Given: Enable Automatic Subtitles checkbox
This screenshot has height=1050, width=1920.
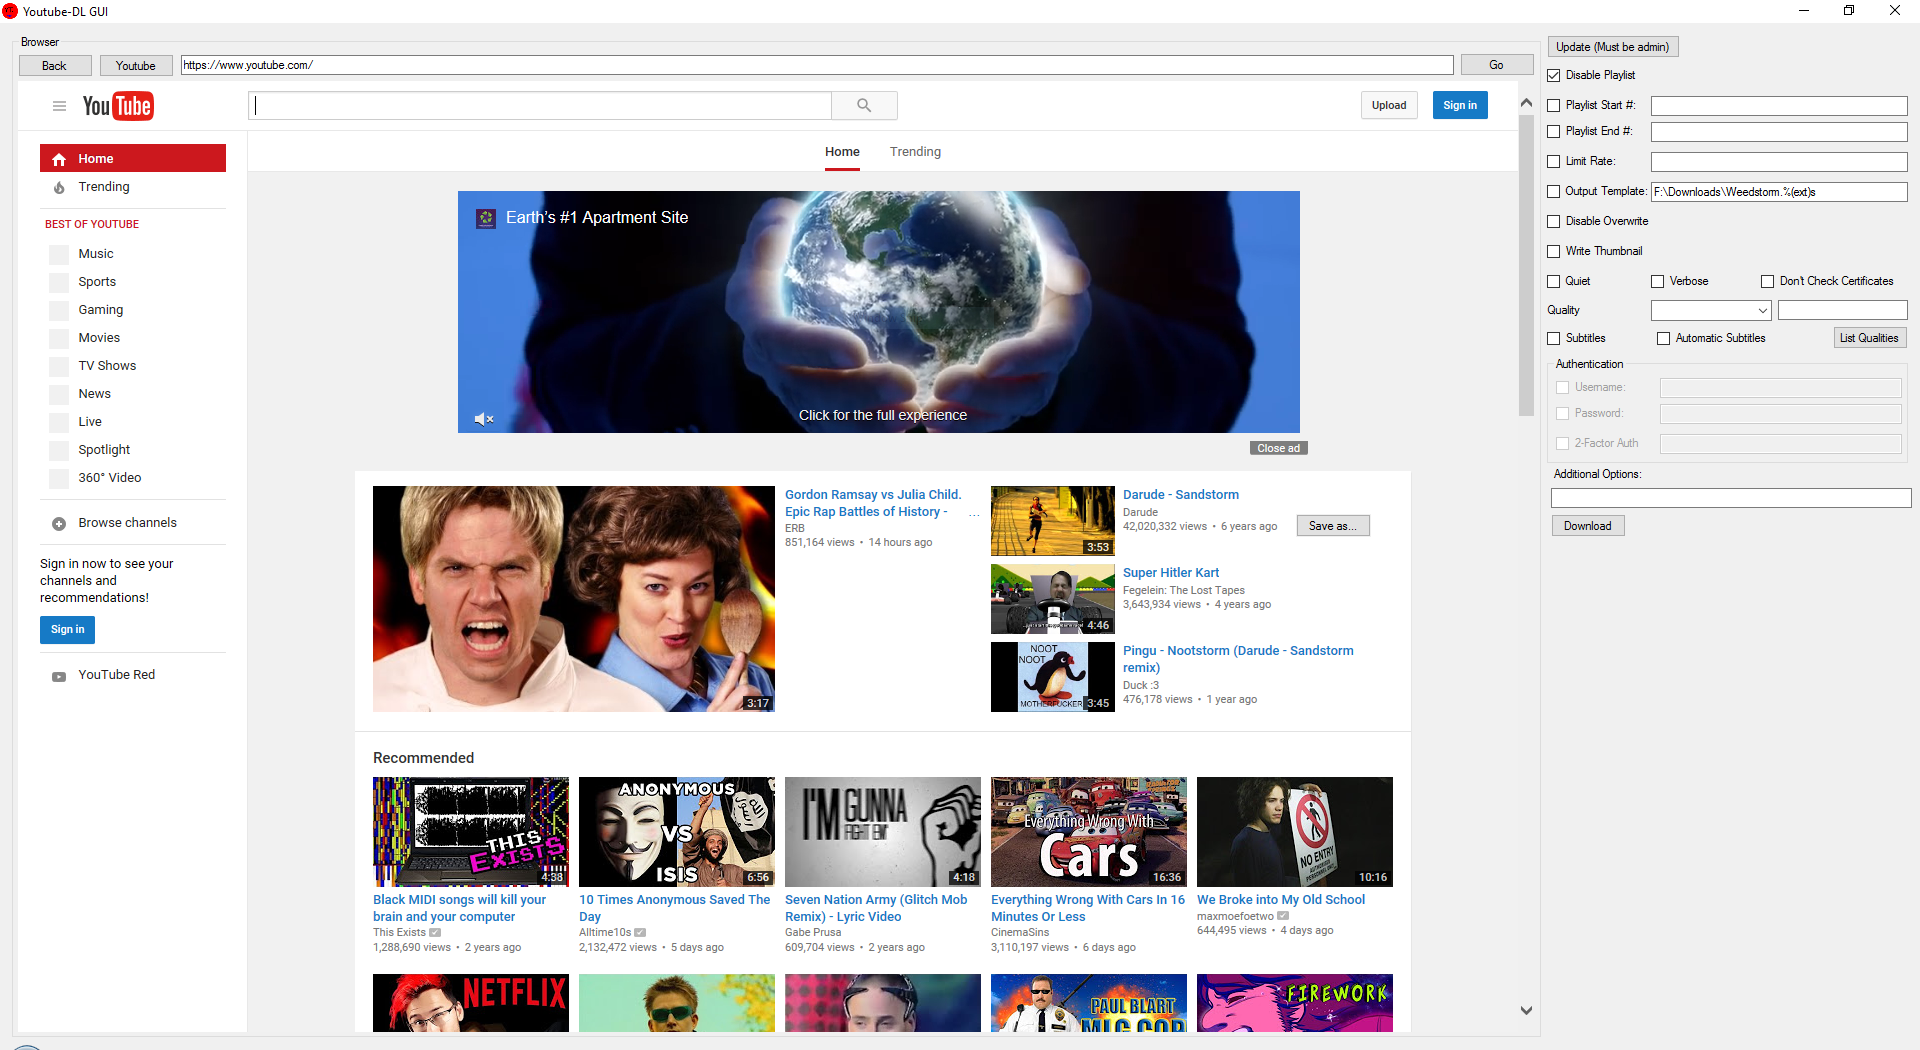Looking at the screenshot, I should point(1664,338).
